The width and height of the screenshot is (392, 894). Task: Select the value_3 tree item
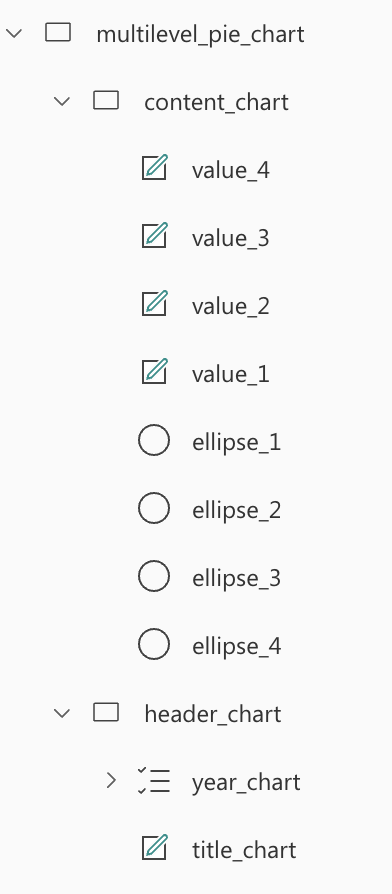click(x=230, y=238)
